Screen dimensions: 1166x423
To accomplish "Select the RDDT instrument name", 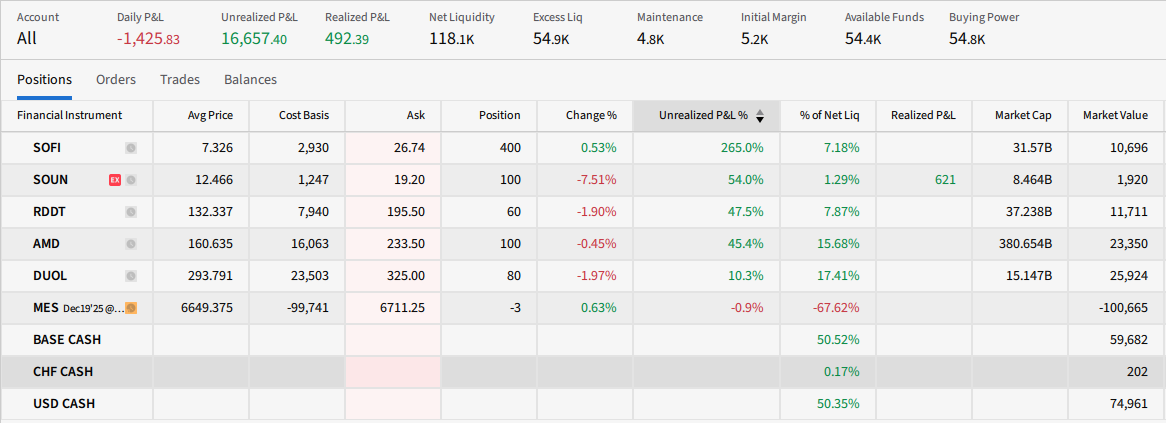I will point(51,212).
